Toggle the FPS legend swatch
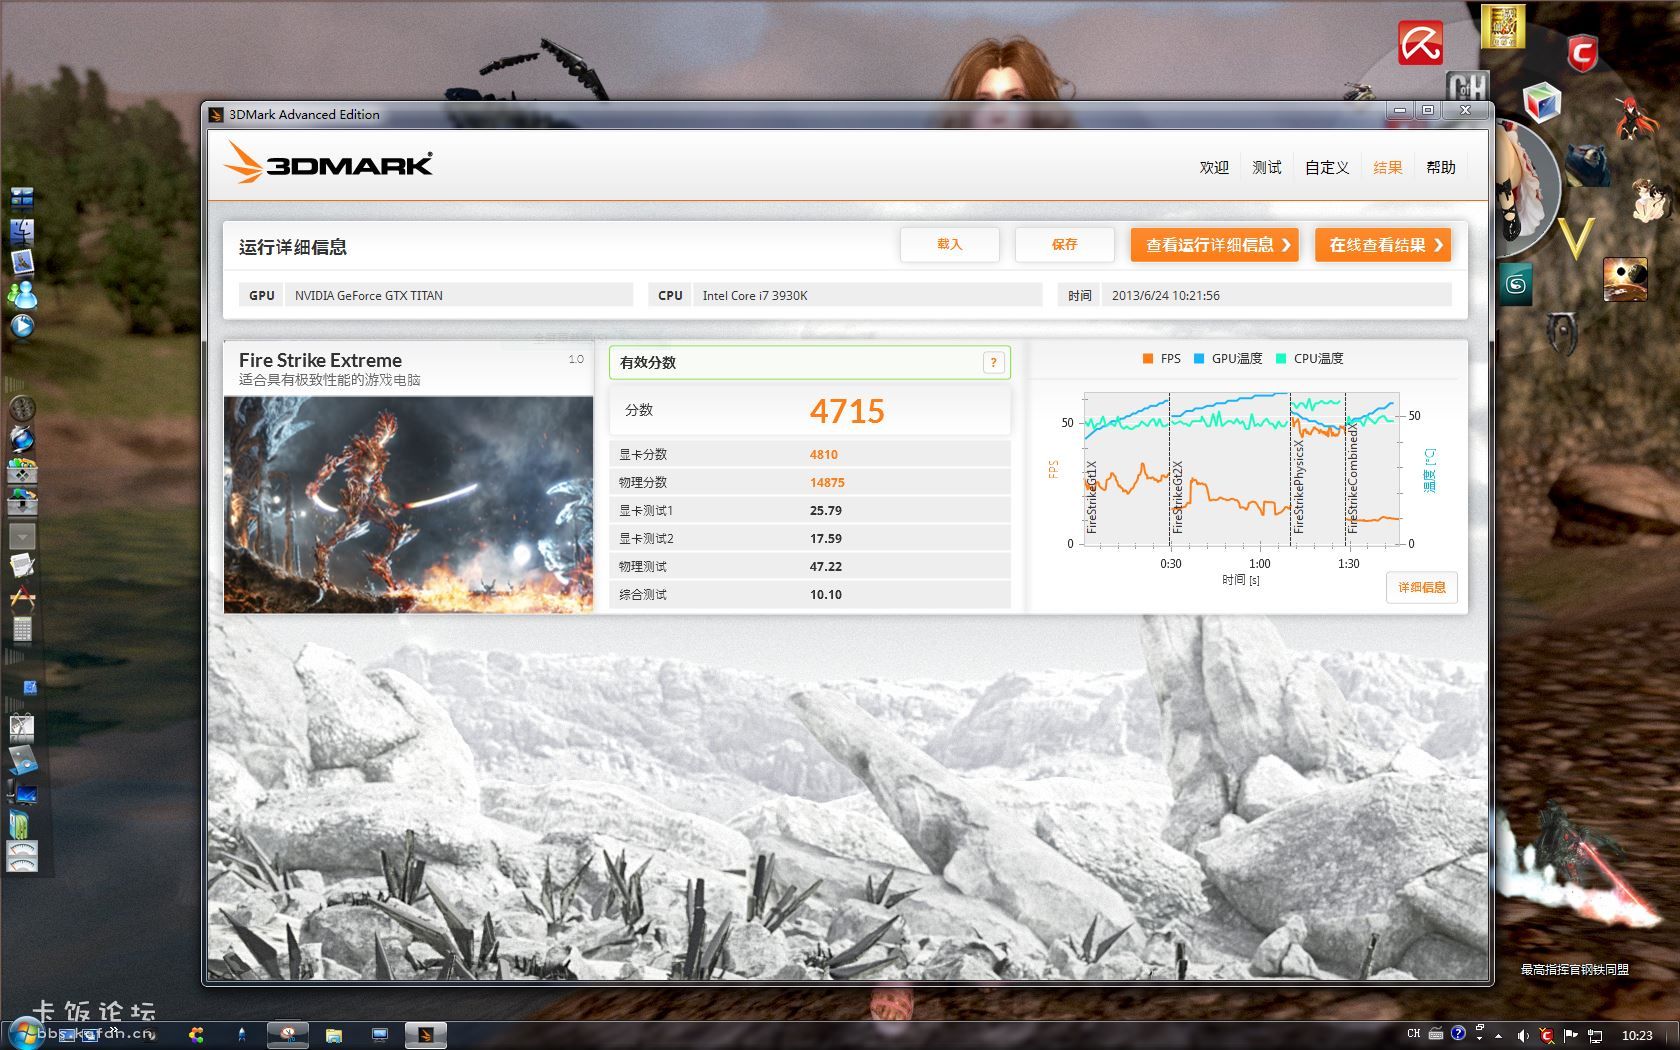 (x=1148, y=358)
